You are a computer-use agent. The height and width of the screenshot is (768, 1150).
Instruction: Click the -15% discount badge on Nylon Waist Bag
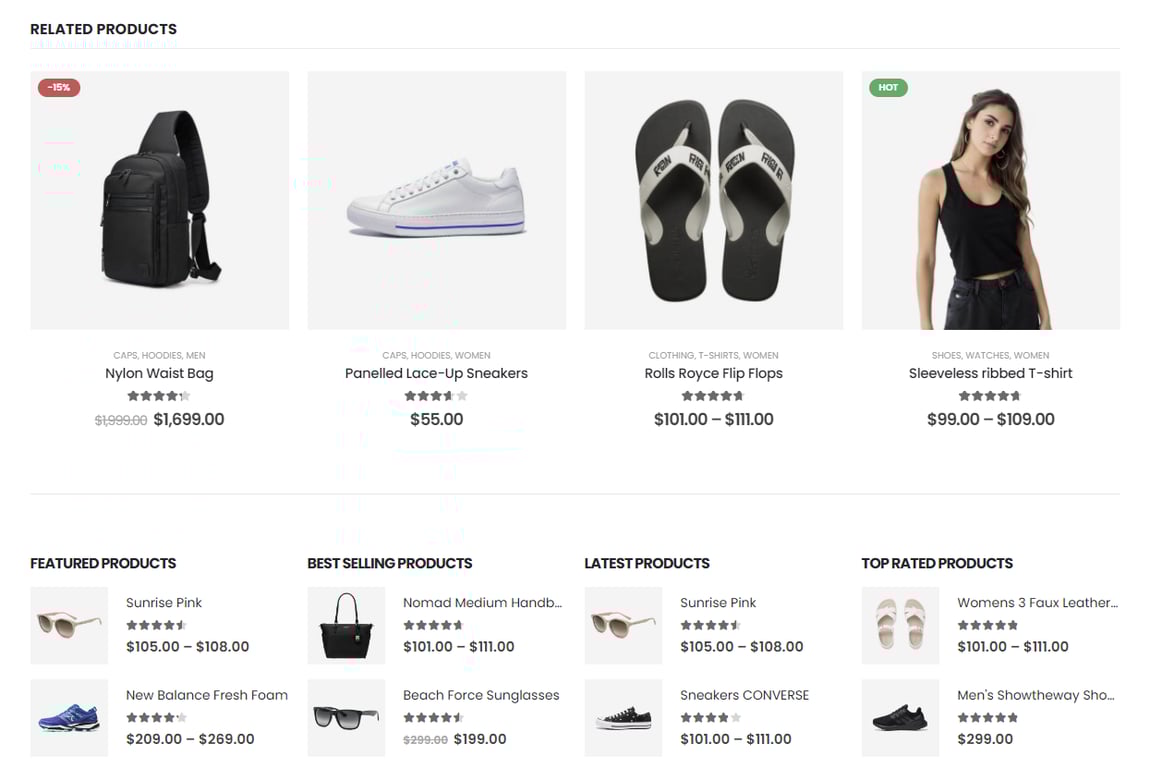tap(58, 87)
